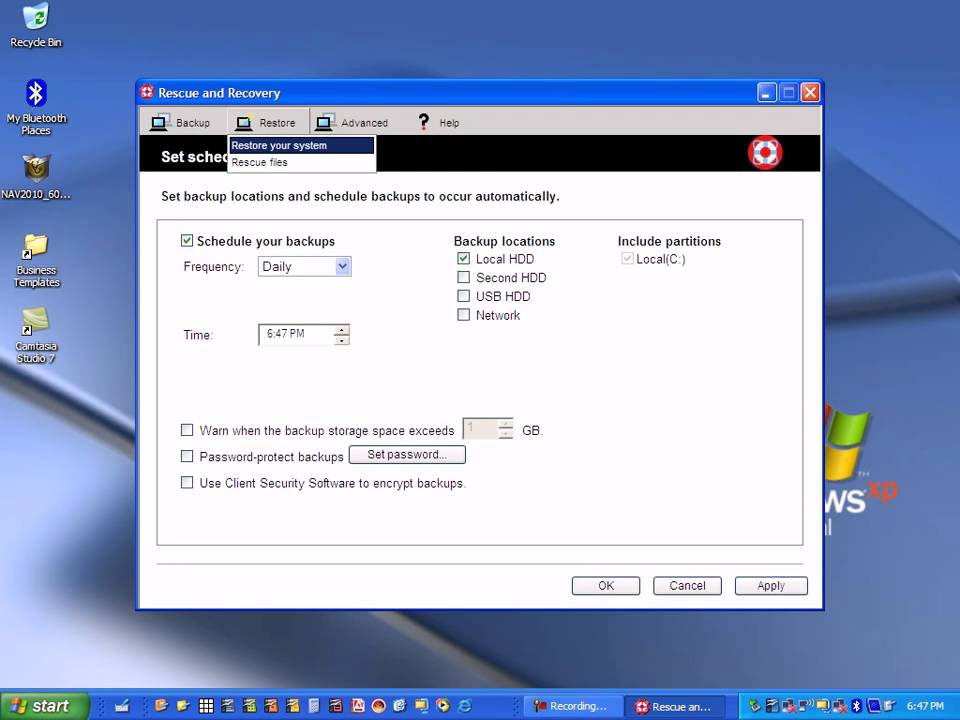Viewport: 960px width, 720px height.
Task: Enable Password-protect backups checkbox
Action: tap(187, 456)
